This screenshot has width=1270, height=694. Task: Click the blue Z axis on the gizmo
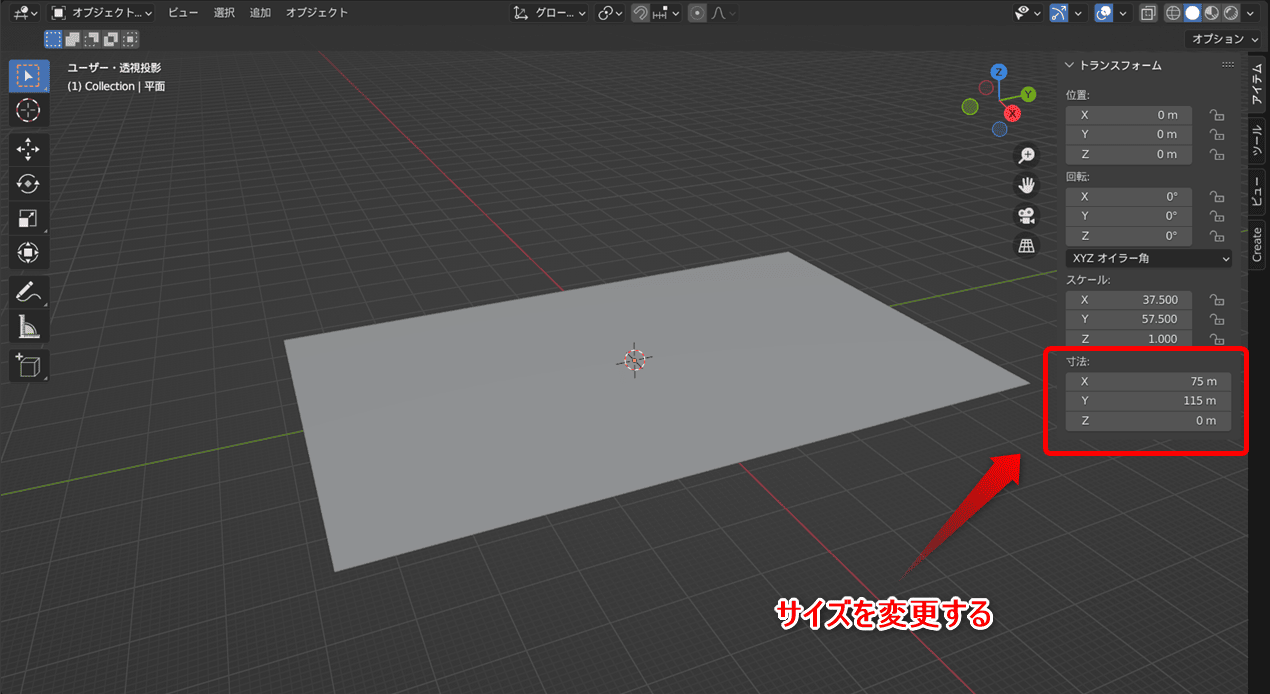pyautogui.click(x=997, y=72)
